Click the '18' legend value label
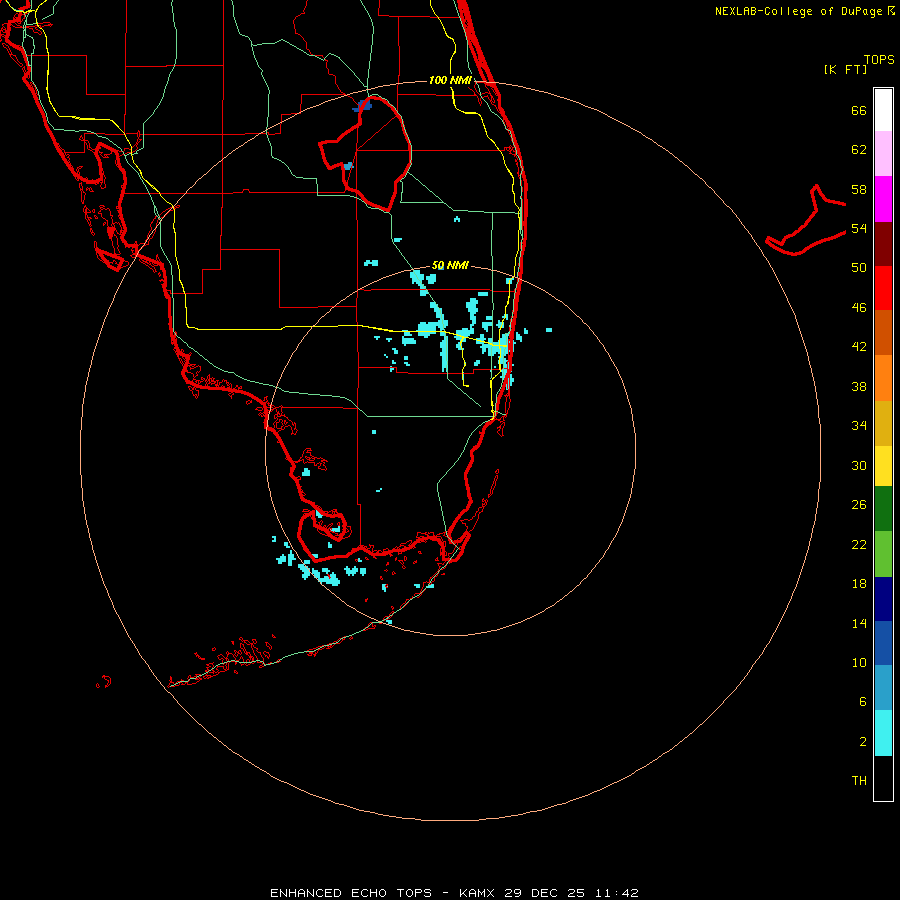The width and height of the screenshot is (900, 900). click(859, 583)
